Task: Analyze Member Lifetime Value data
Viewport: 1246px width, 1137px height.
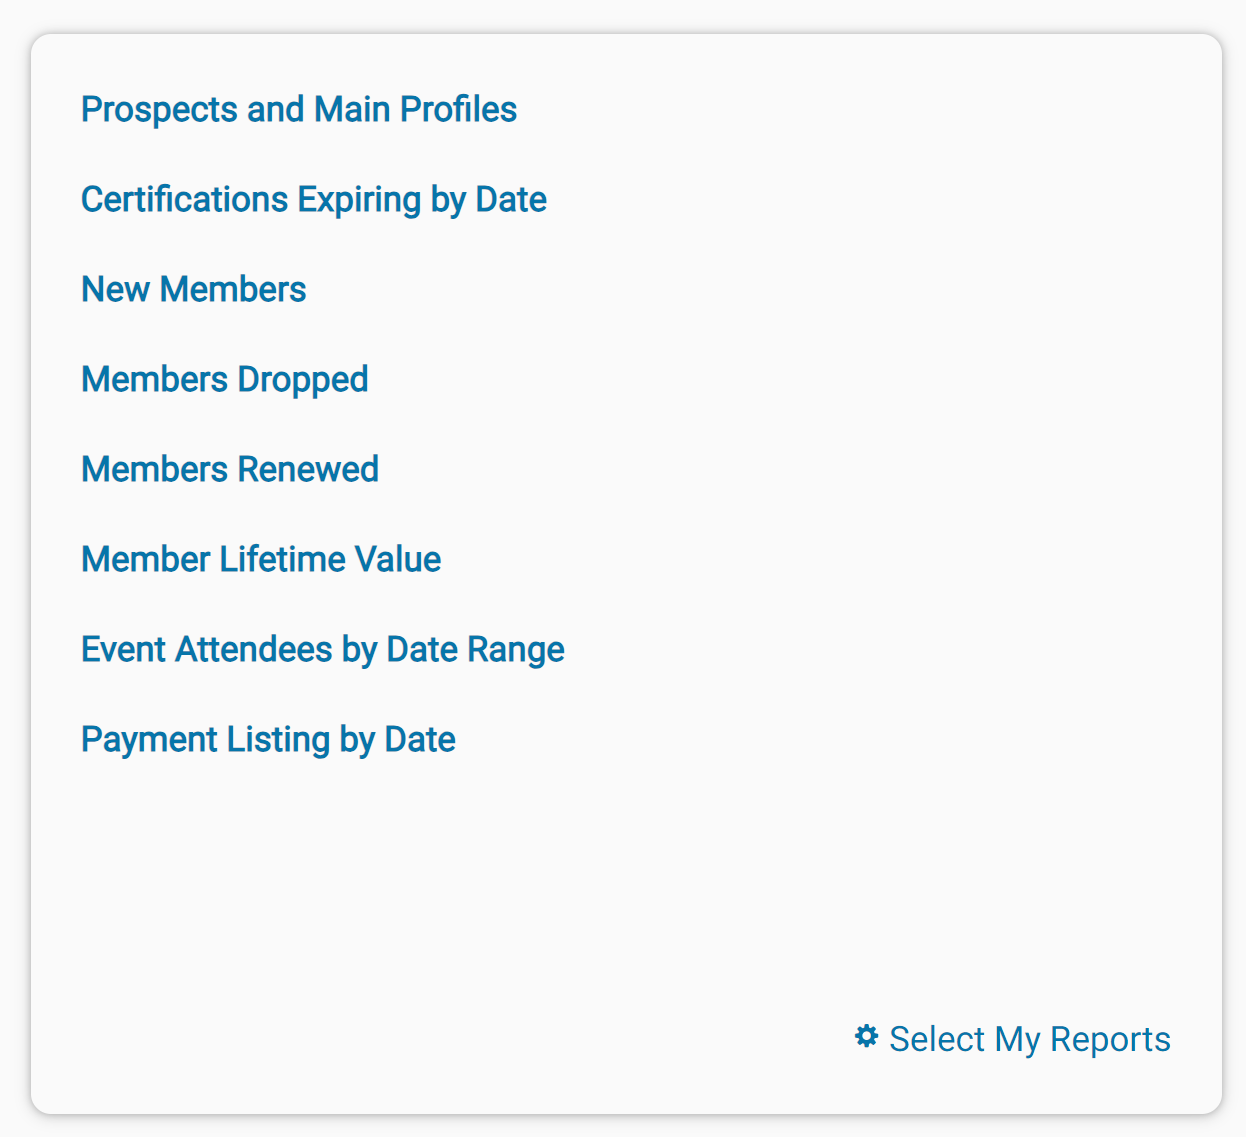Action: pos(260,560)
